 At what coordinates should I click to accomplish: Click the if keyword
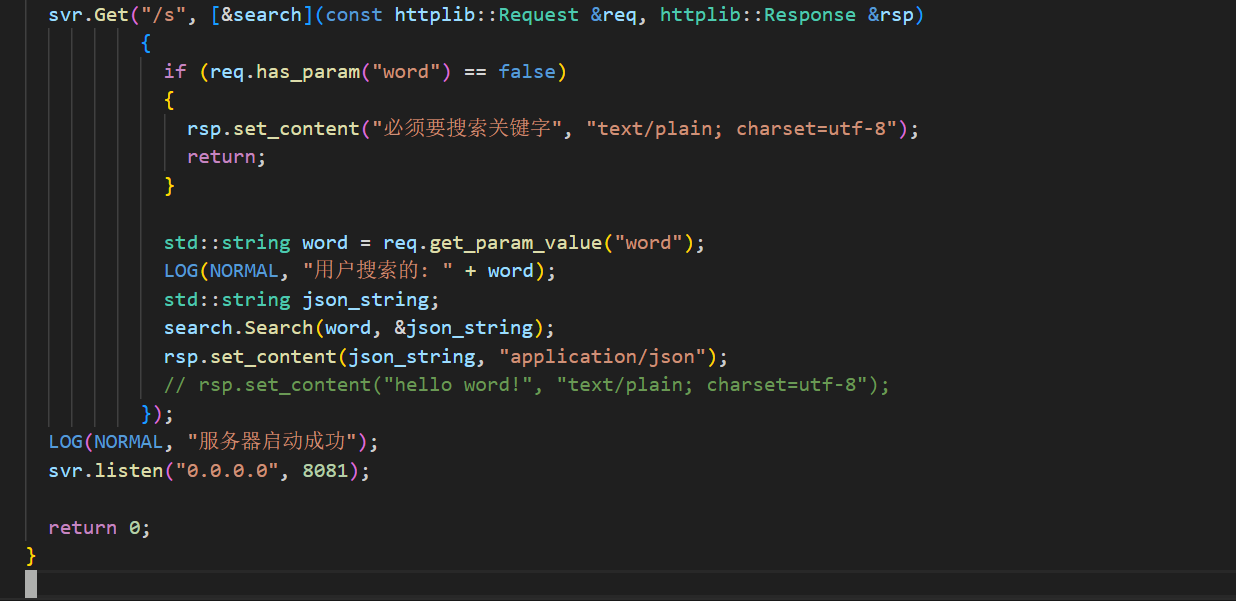point(175,71)
